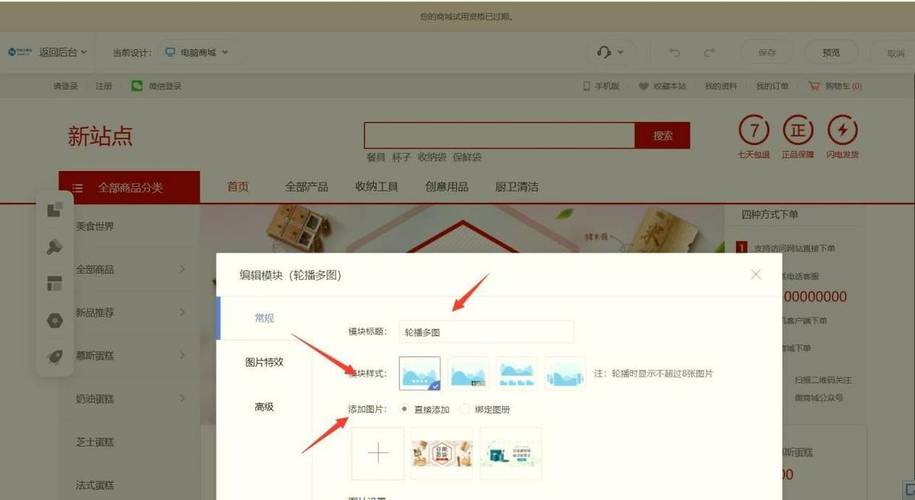Select the 绑定图册 radio option
This screenshot has height=500, width=915.
click(x=466, y=409)
